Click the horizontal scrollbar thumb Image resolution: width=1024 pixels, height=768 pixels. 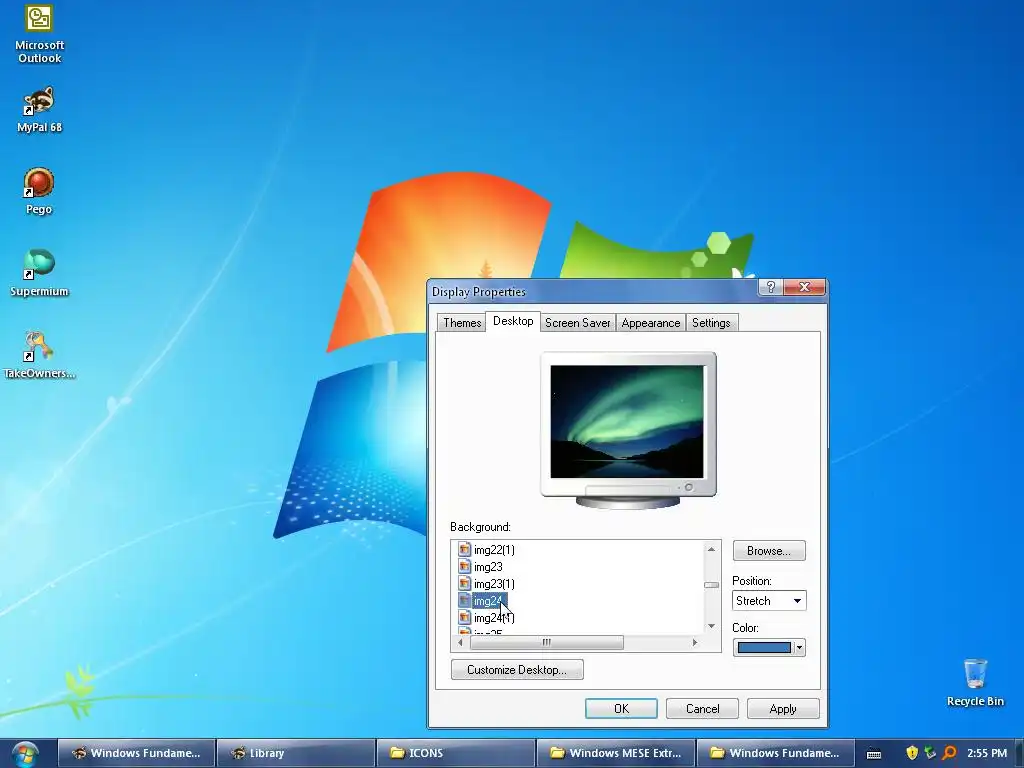(547, 643)
